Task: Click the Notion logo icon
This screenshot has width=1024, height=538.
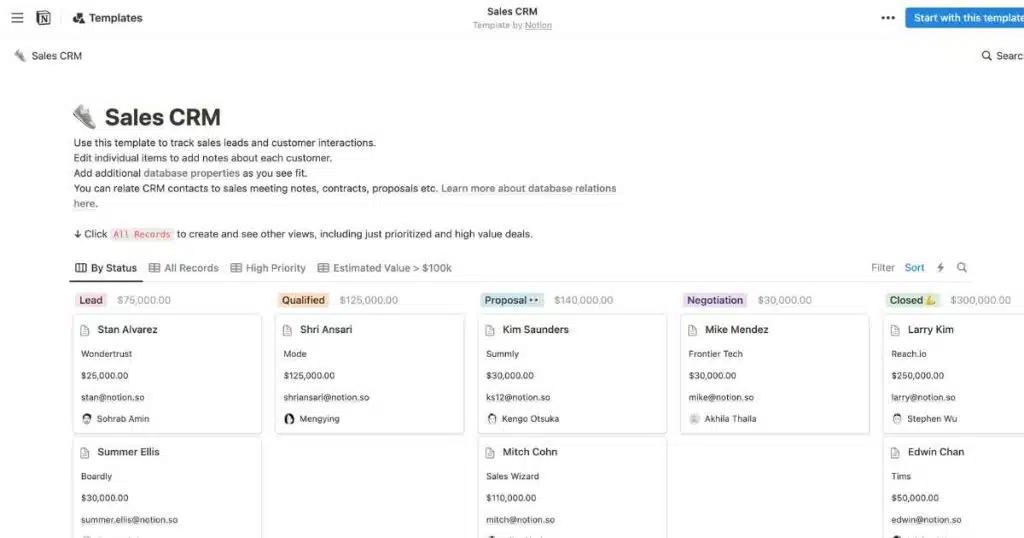Action: coord(43,18)
